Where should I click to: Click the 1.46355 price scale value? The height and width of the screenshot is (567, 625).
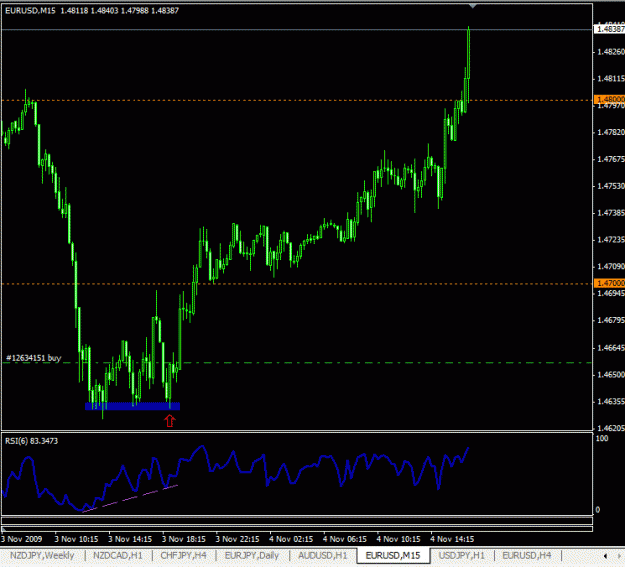tap(610, 401)
